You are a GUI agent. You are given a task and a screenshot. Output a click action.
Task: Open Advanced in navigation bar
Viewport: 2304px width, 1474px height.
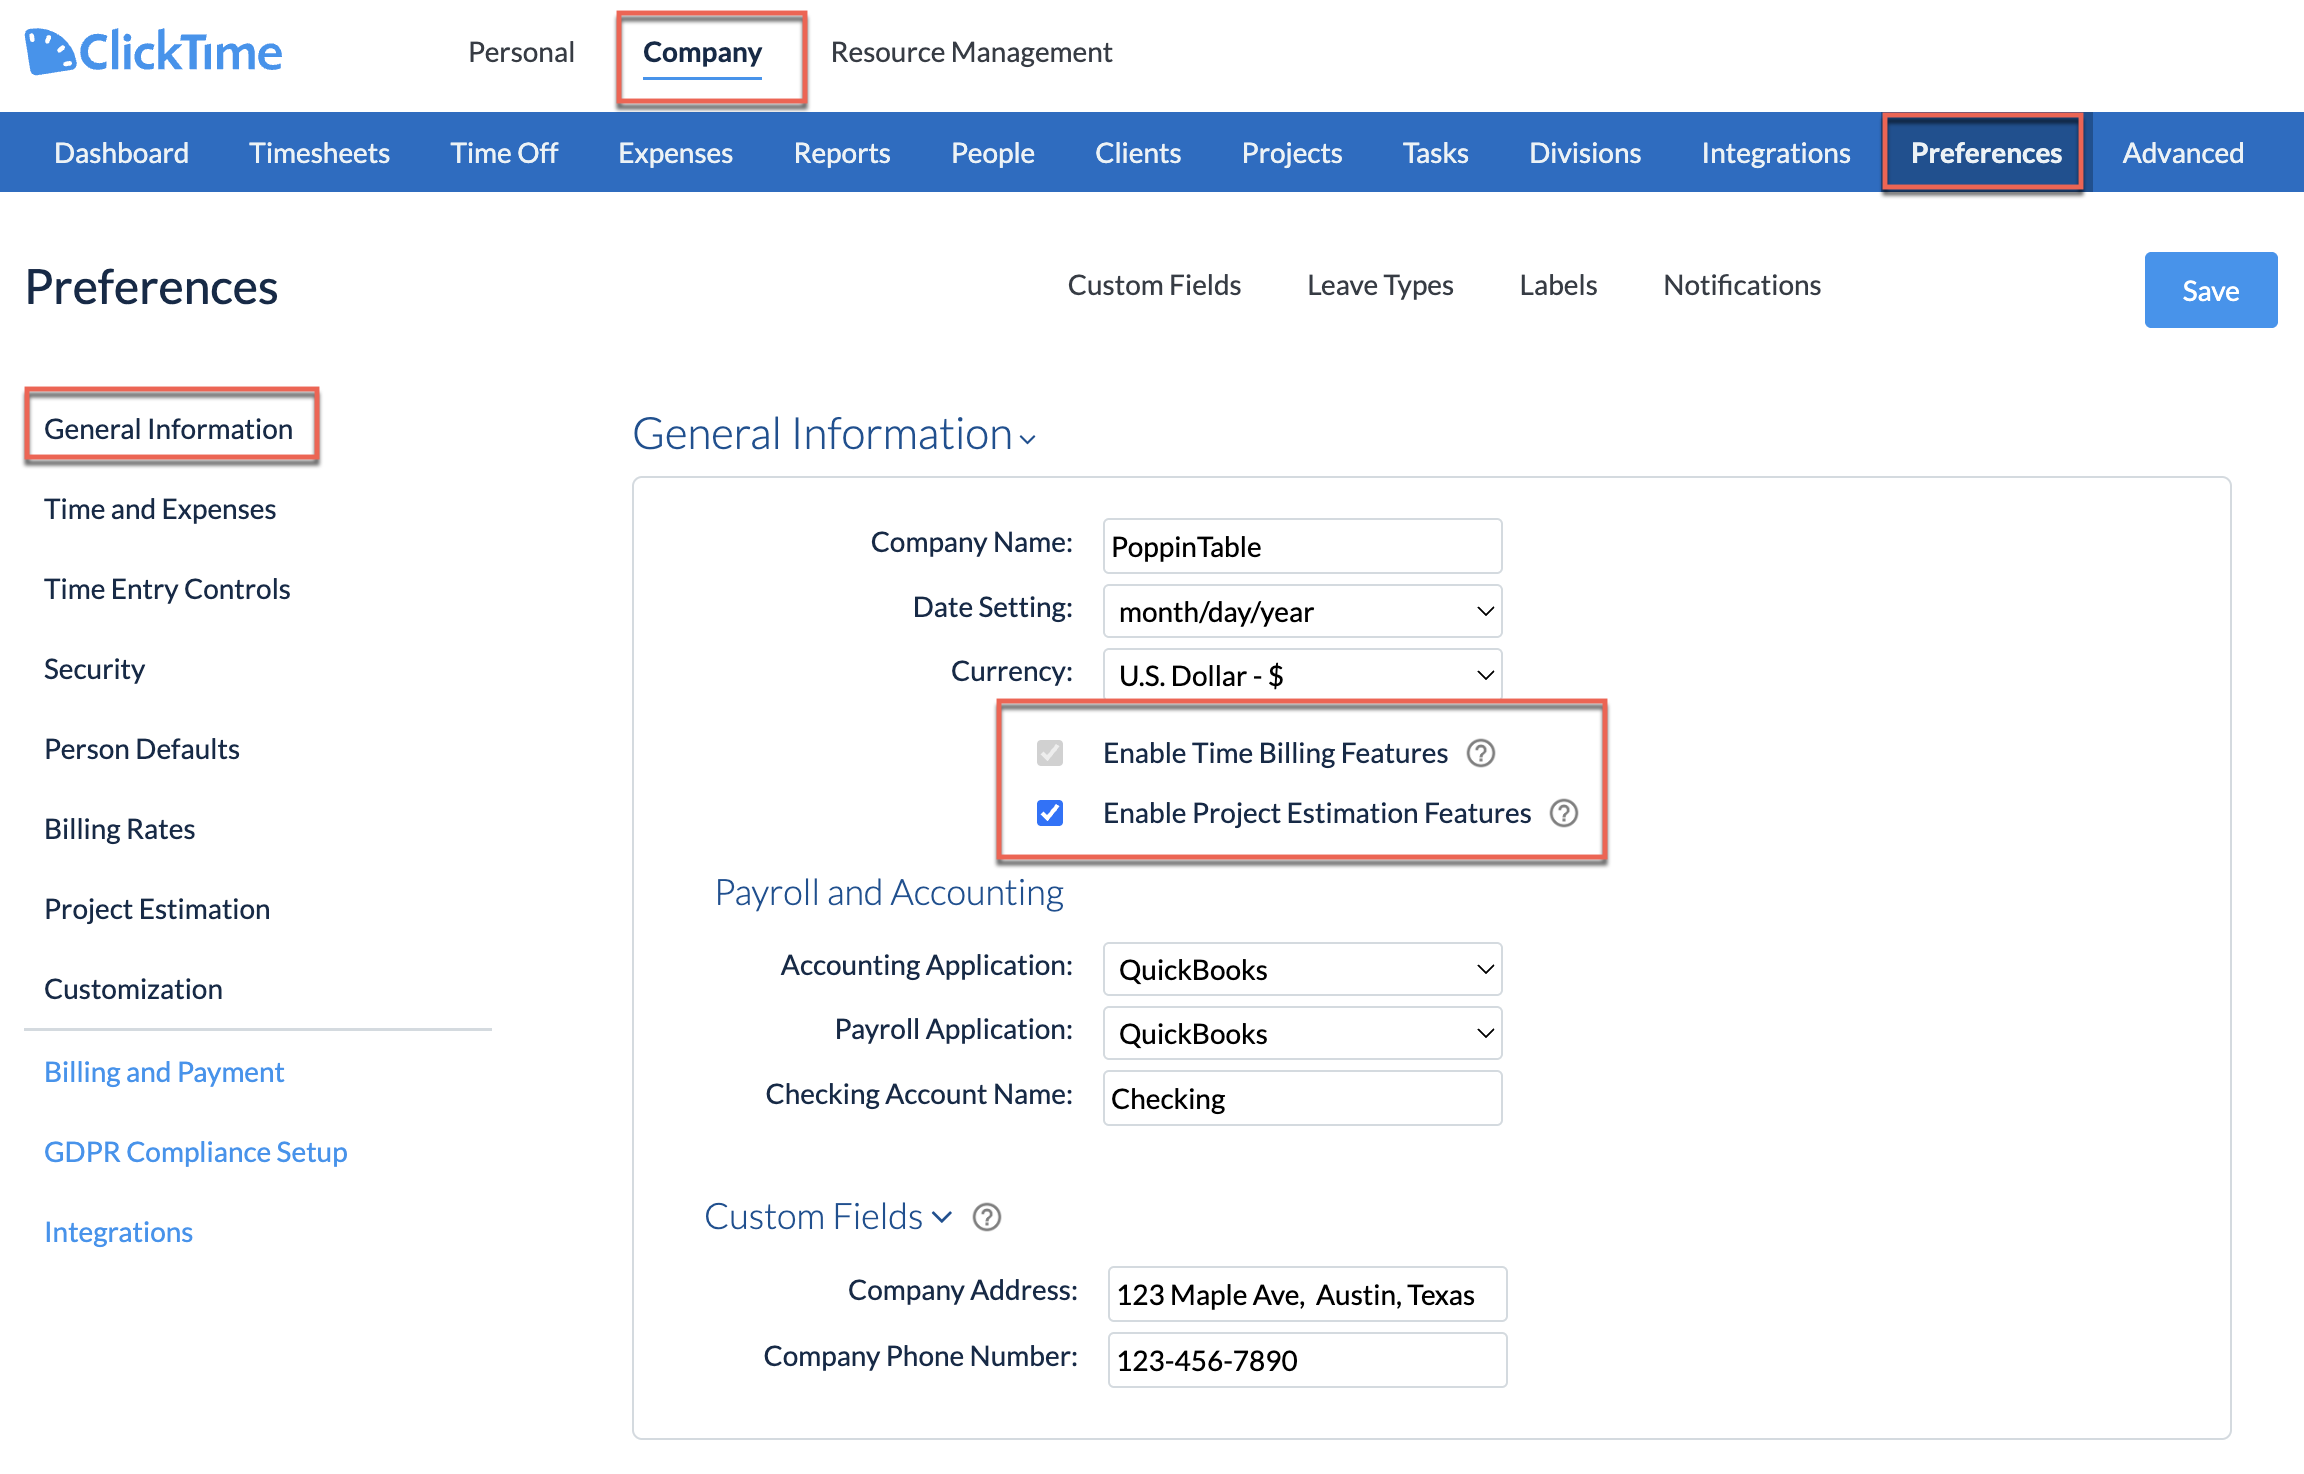click(2183, 153)
